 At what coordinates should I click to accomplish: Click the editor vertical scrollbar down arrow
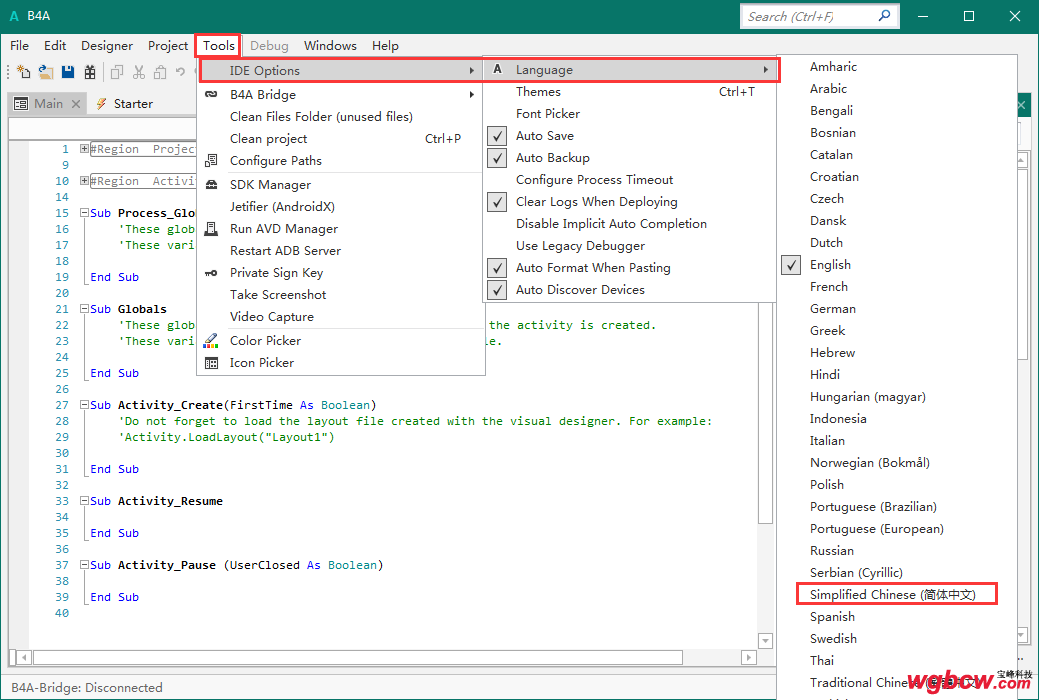(765, 641)
